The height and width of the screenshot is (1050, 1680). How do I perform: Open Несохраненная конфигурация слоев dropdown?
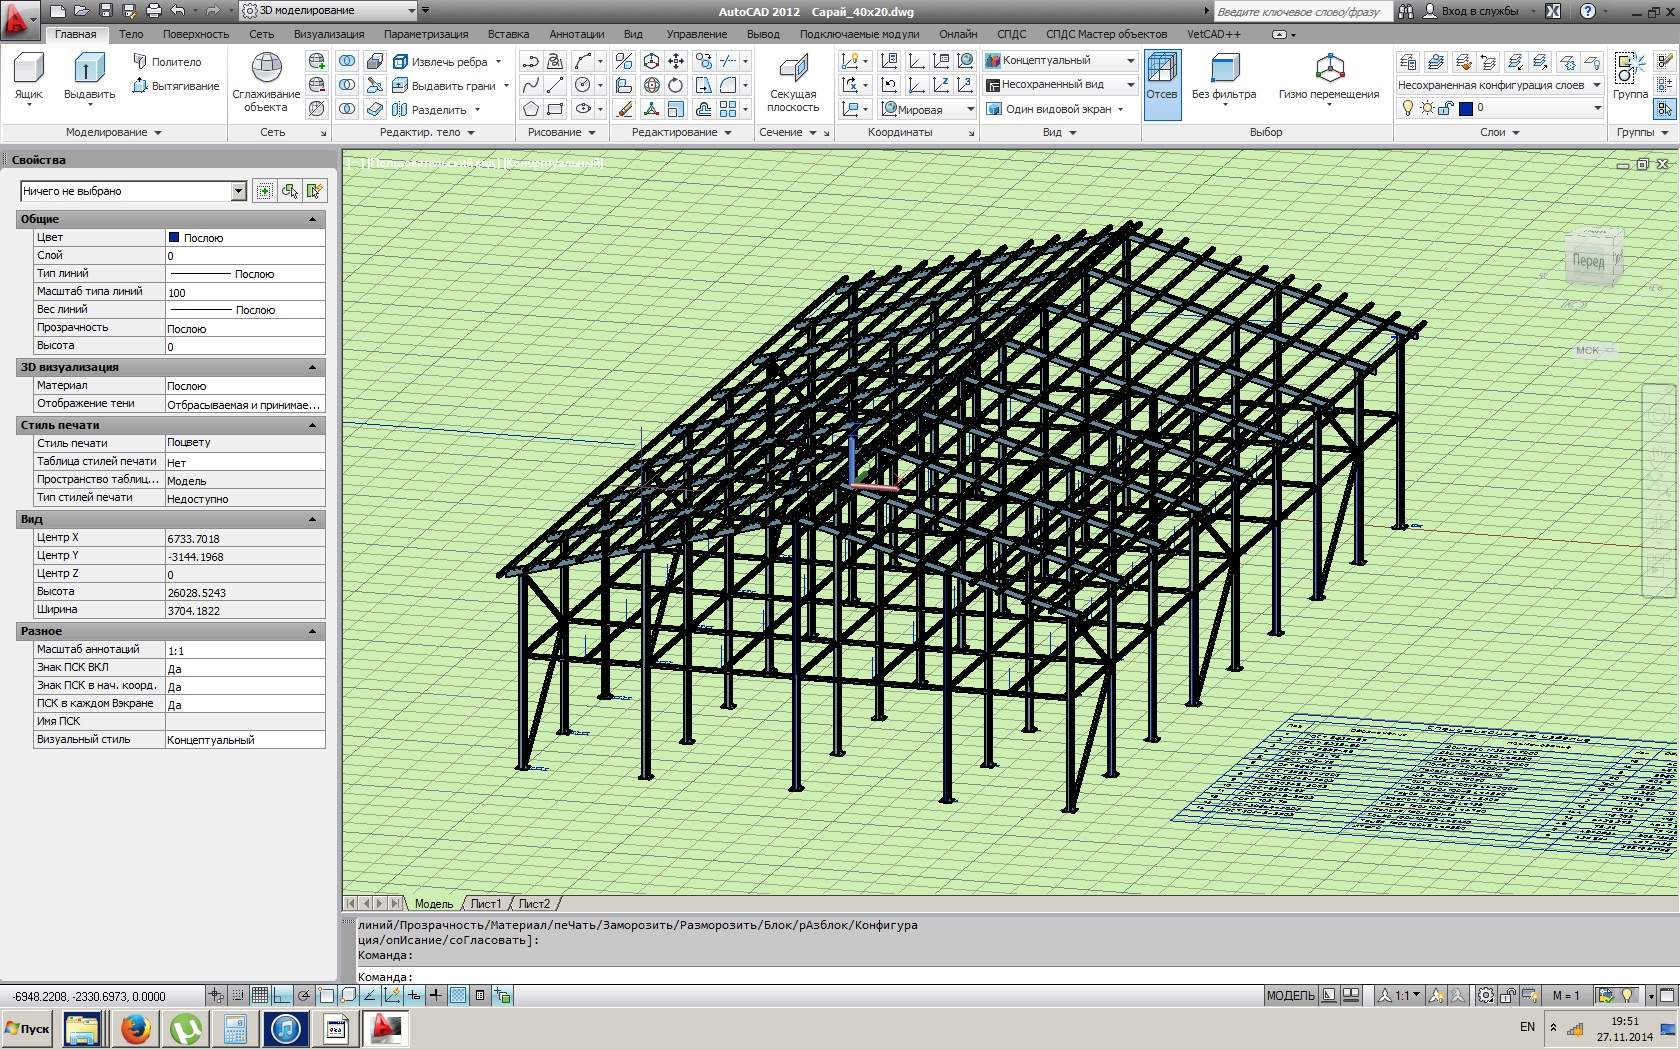coord(1499,85)
